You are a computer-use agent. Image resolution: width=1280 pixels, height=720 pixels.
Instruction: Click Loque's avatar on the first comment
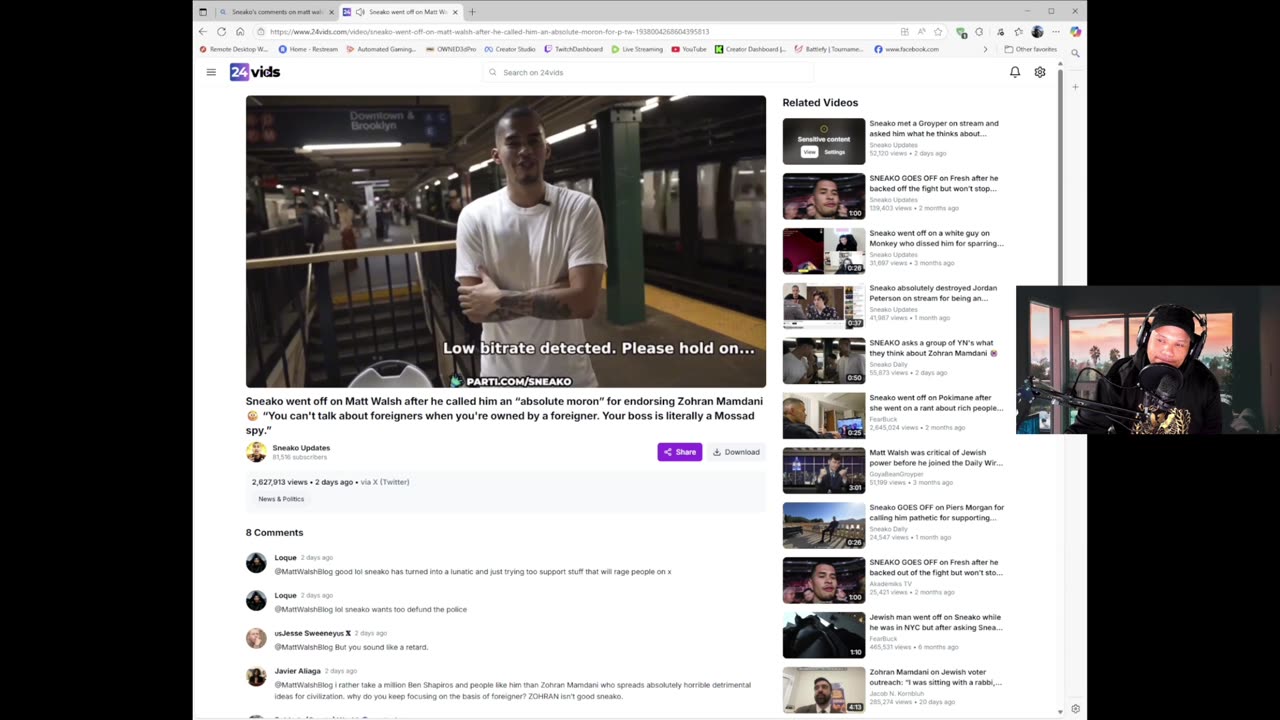coord(256,563)
